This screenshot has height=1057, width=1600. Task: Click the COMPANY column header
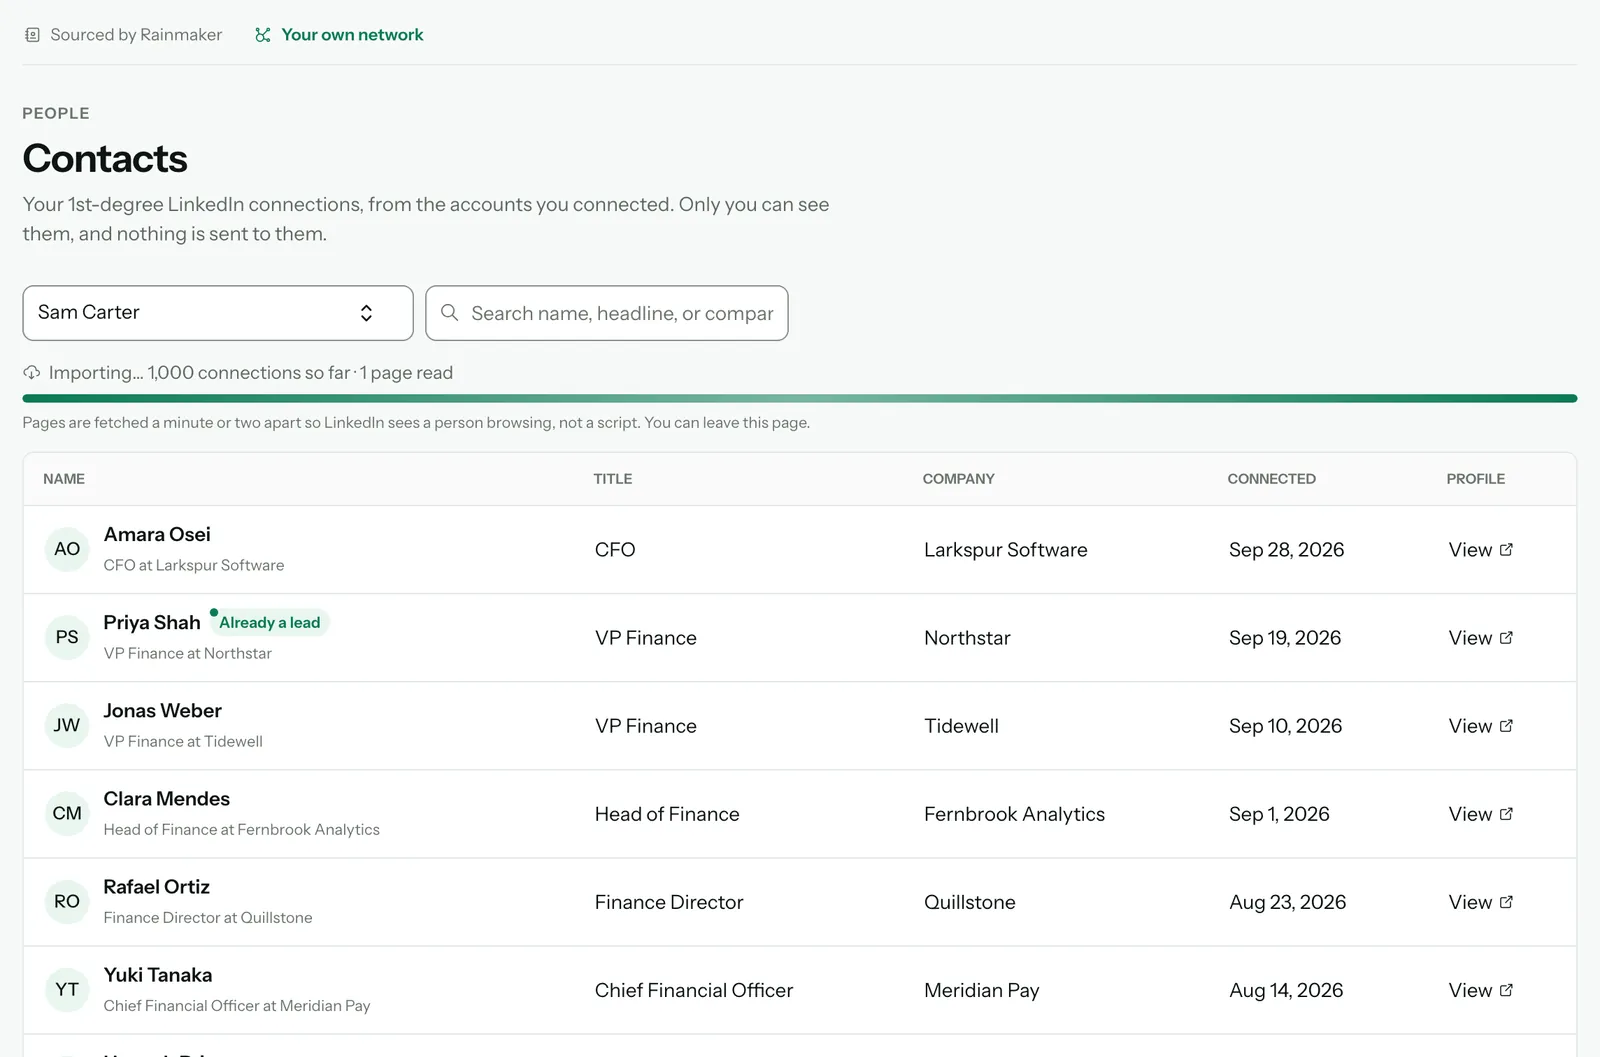click(x=958, y=479)
